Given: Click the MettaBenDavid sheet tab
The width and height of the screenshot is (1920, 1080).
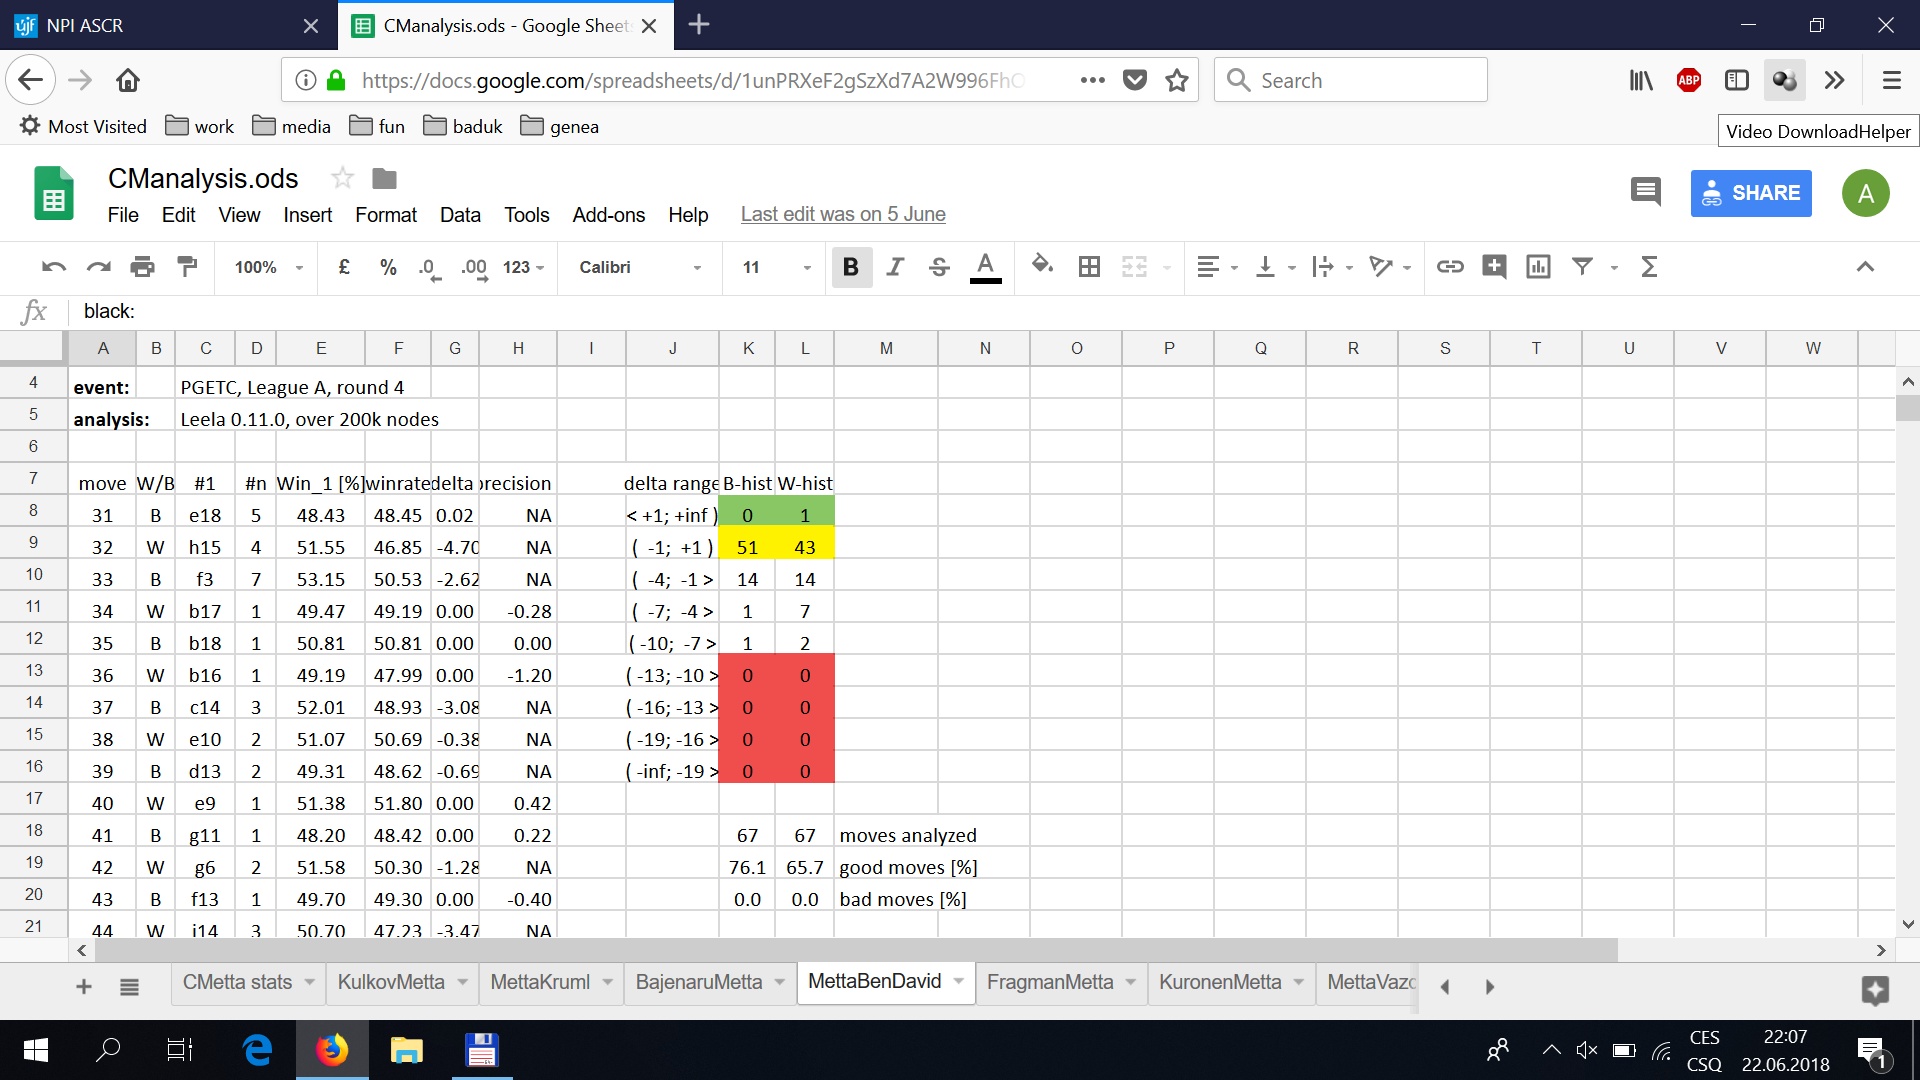Looking at the screenshot, I should pos(874,982).
